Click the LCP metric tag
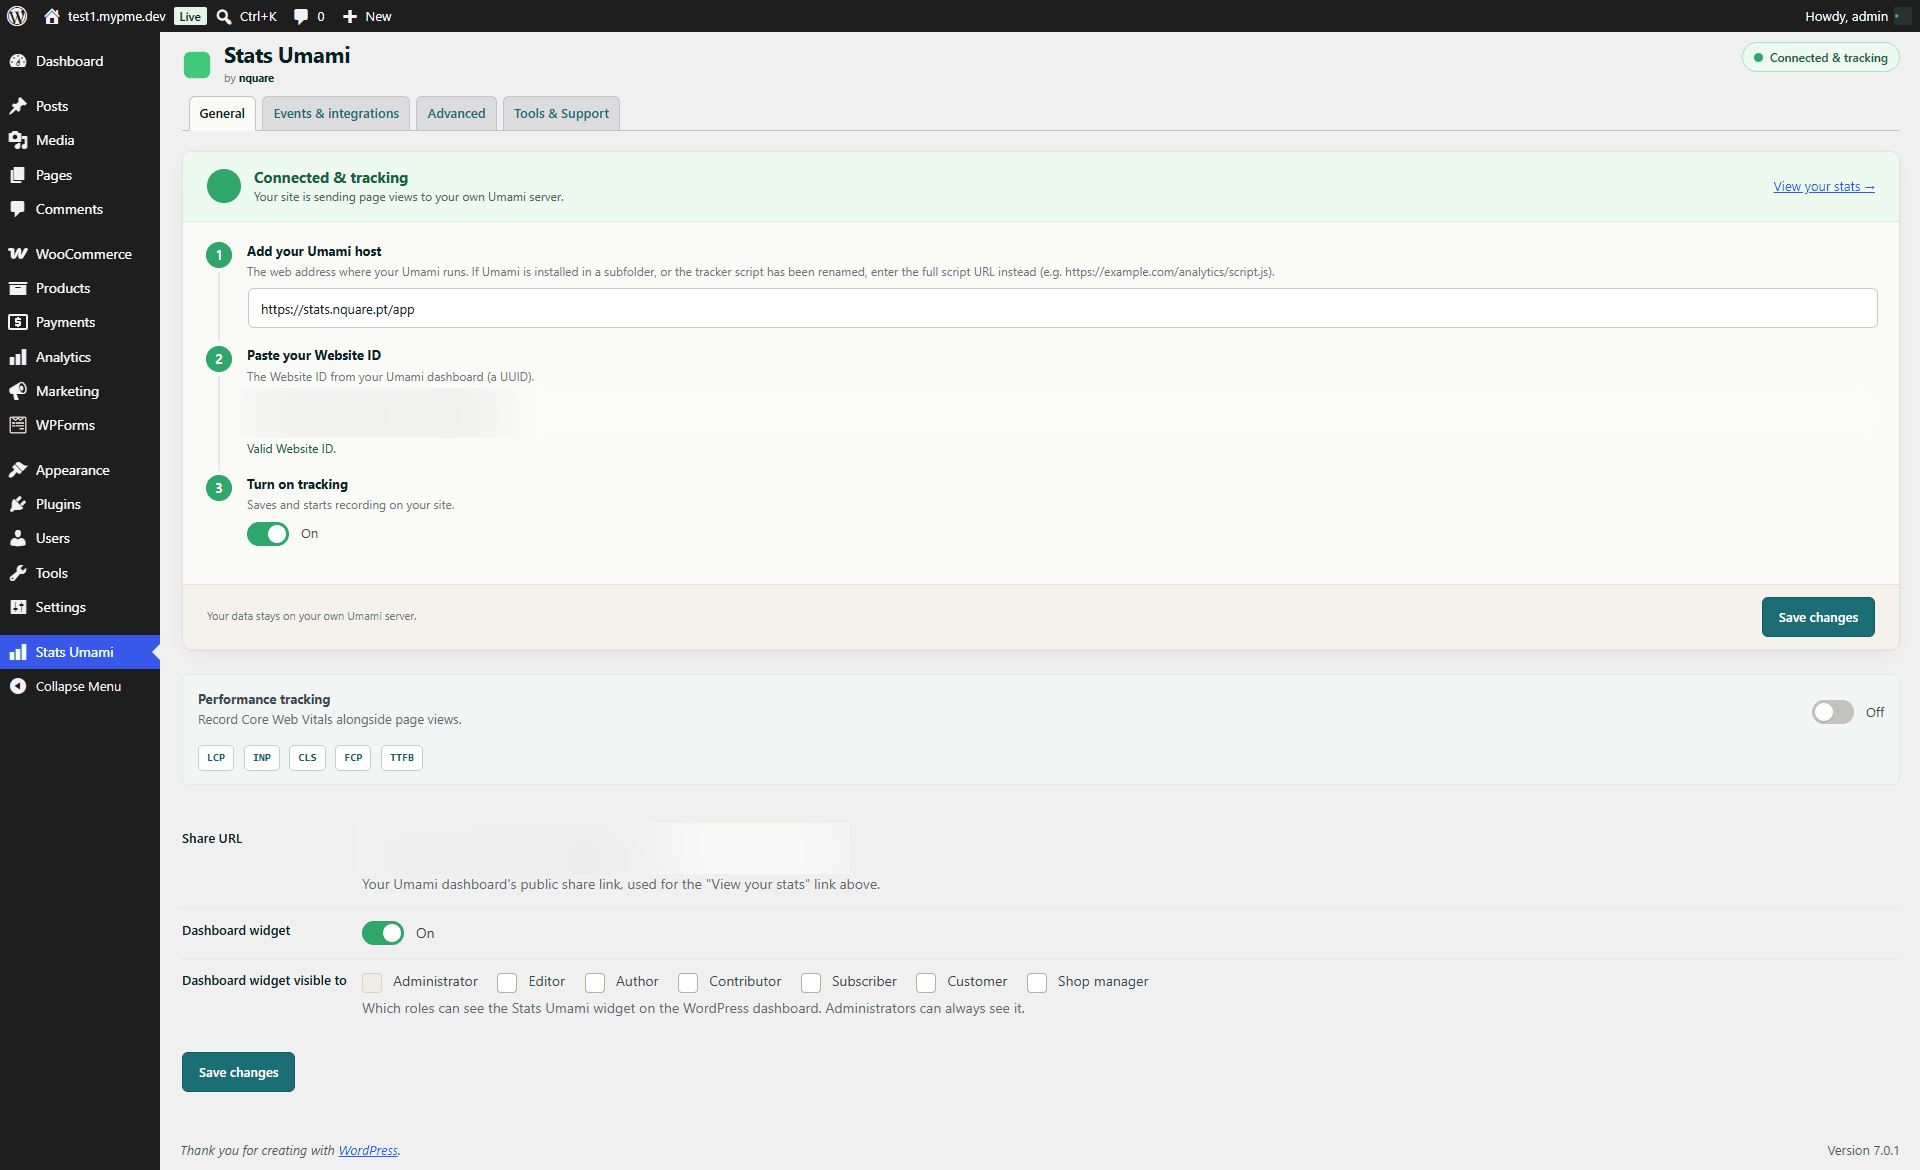The image size is (1920, 1170). (x=216, y=758)
